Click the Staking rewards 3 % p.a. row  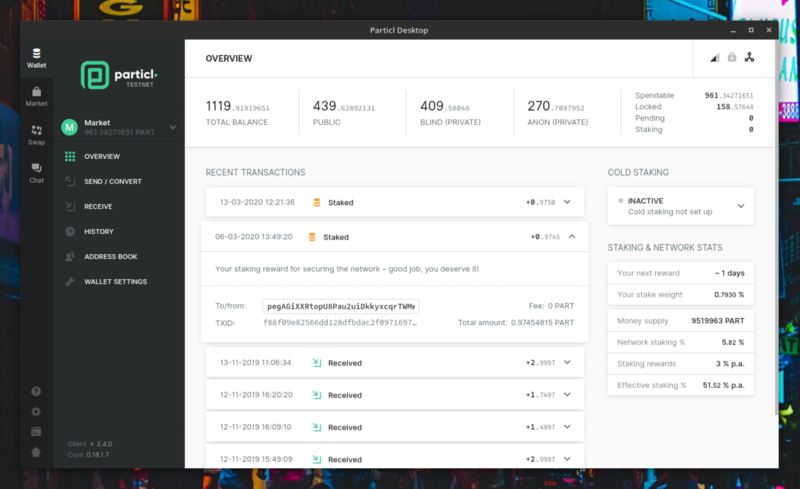click(681, 364)
